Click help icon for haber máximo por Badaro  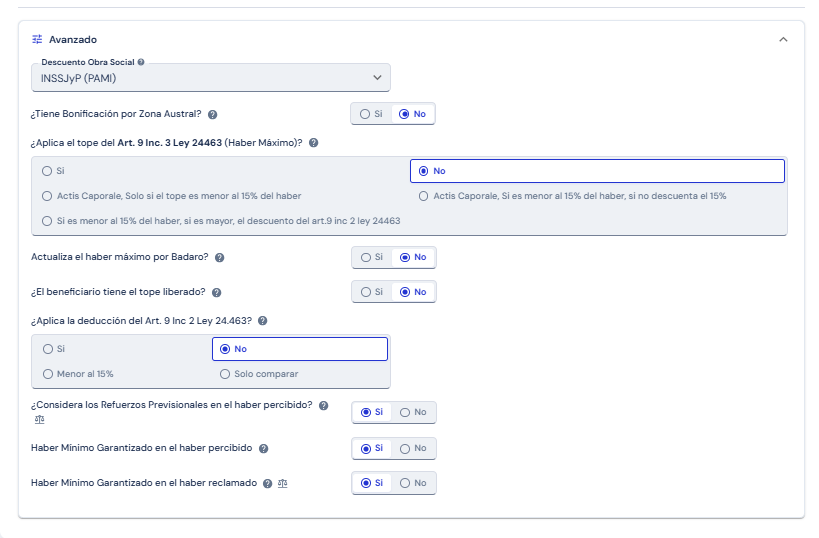(219, 258)
